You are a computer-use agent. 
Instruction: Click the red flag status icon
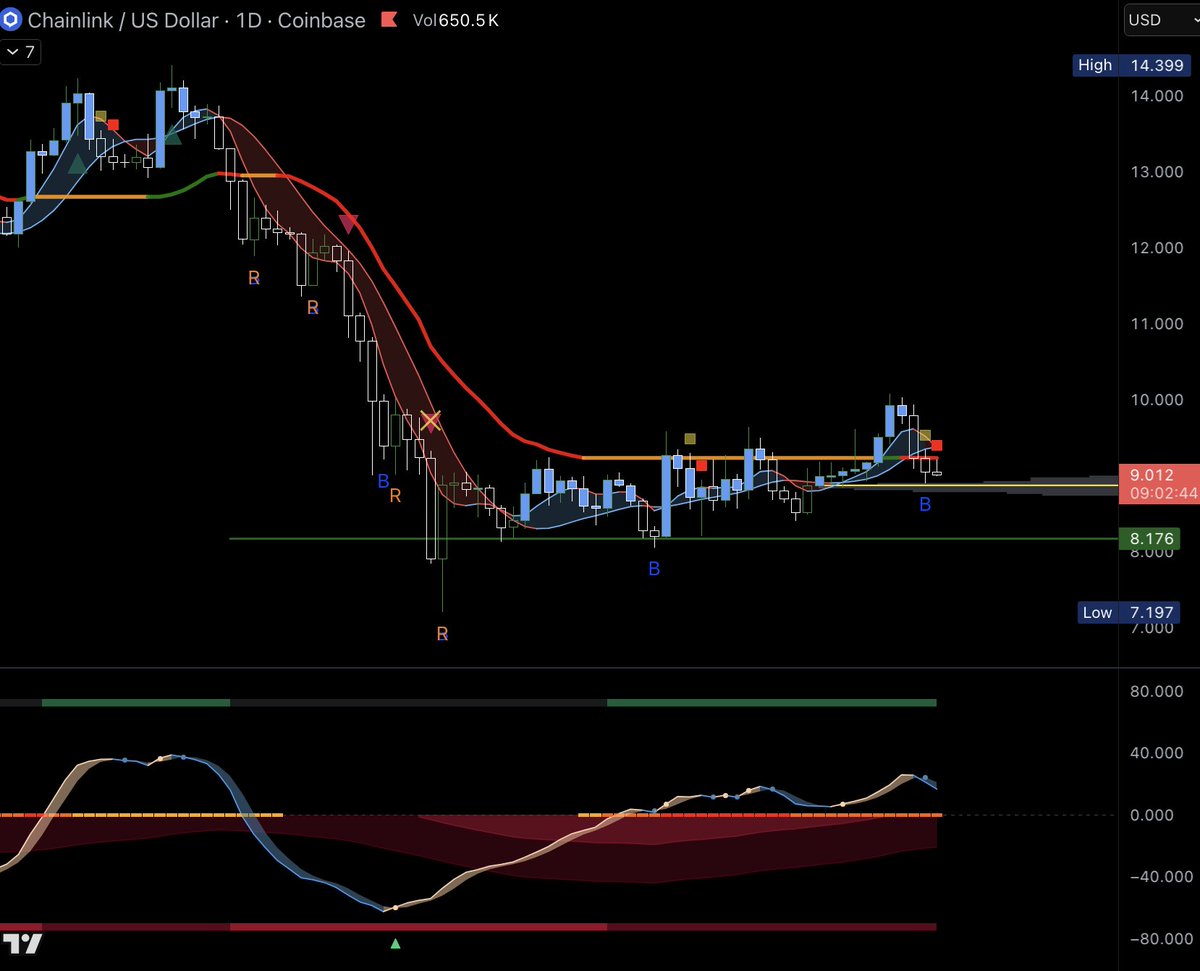(389, 20)
